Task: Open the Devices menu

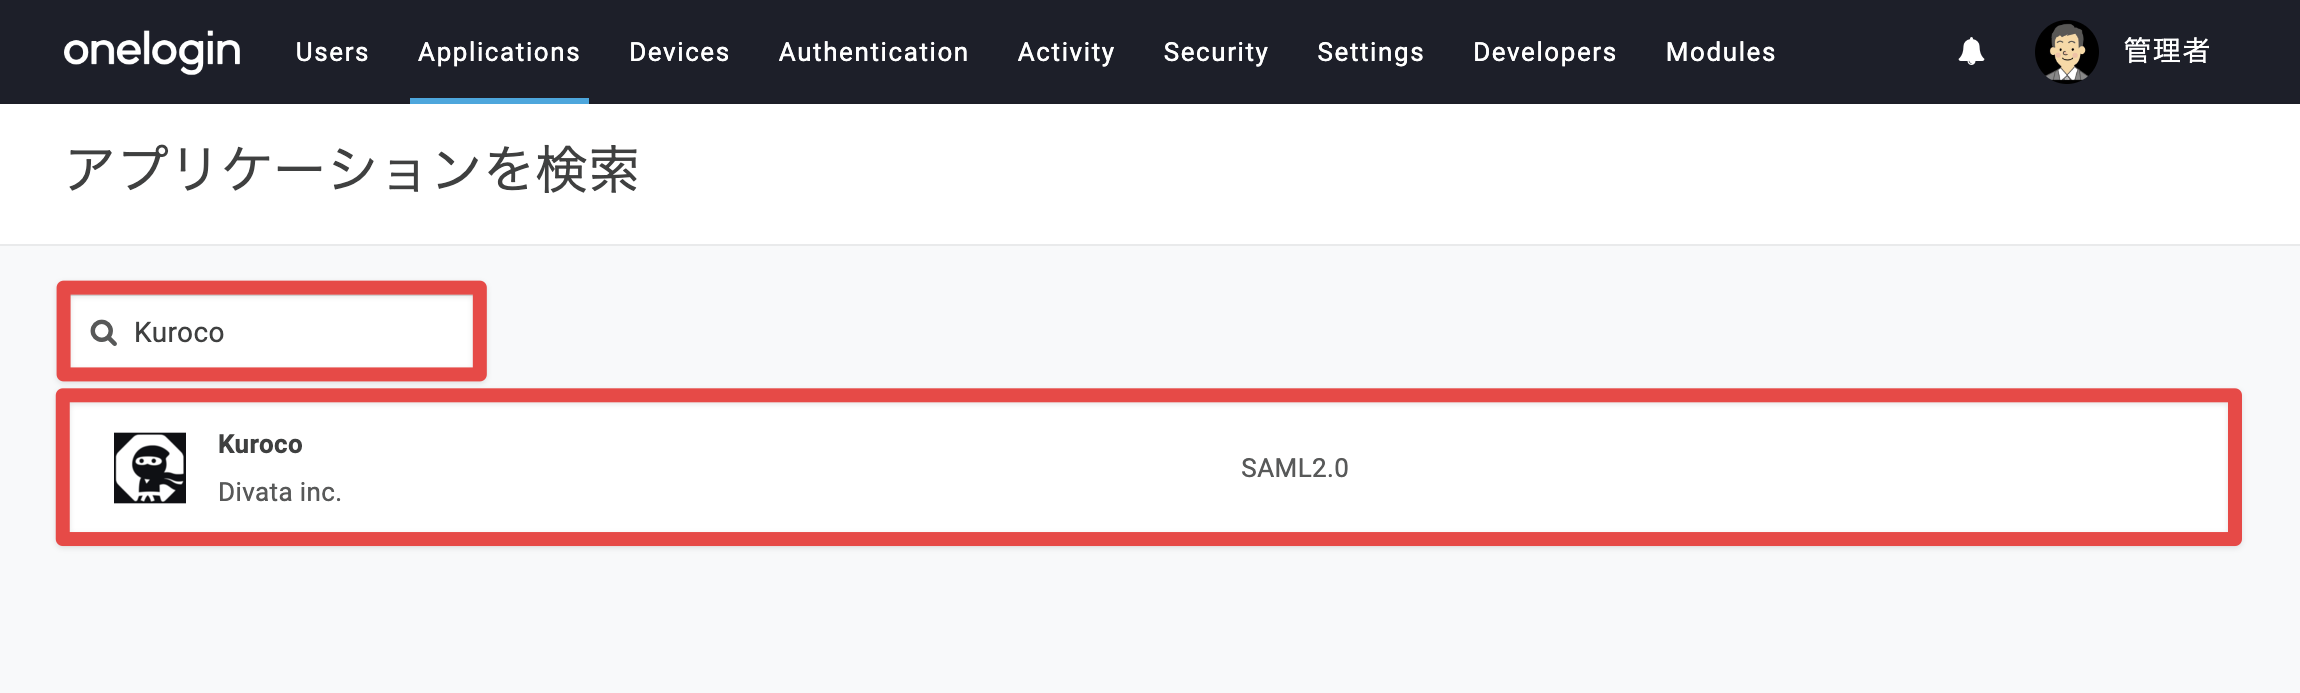Action: coord(679,52)
